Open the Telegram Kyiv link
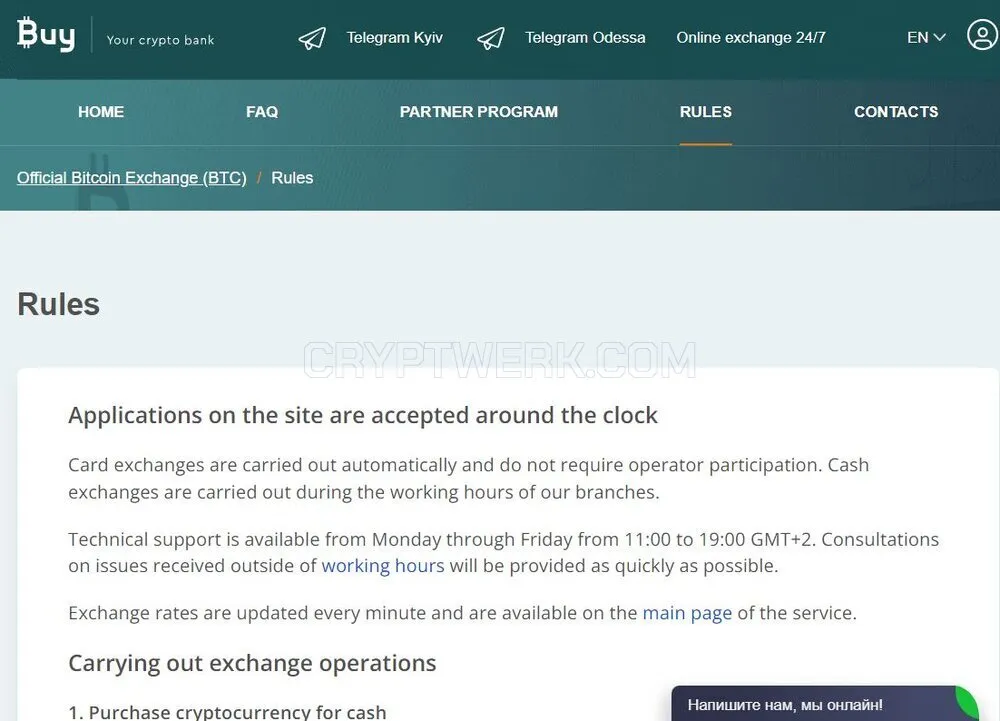The height and width of the screenshot is (721, 1000). pos(394,38)
